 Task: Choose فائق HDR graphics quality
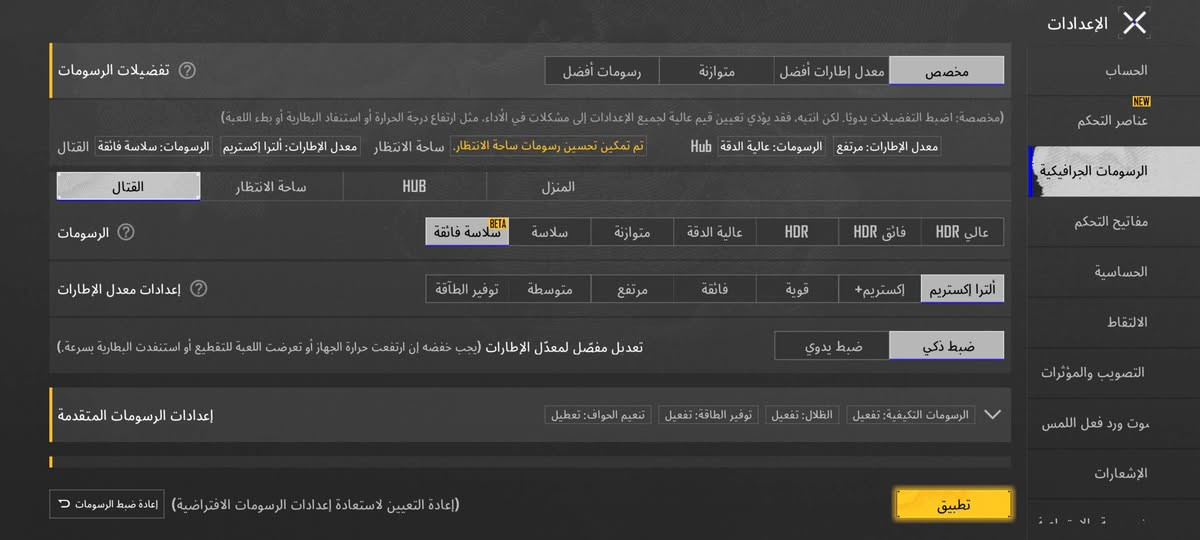point(879,232)
